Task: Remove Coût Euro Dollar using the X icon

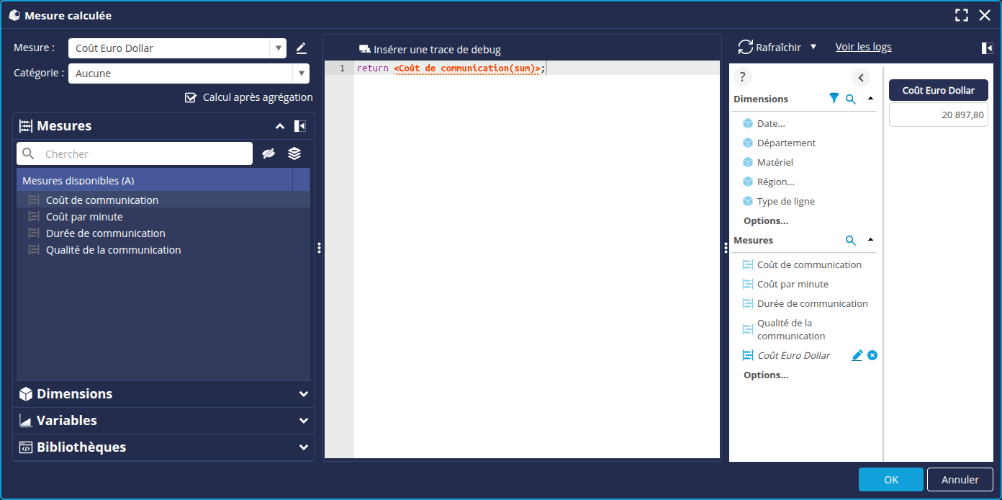Action: (x=872, y=356)
